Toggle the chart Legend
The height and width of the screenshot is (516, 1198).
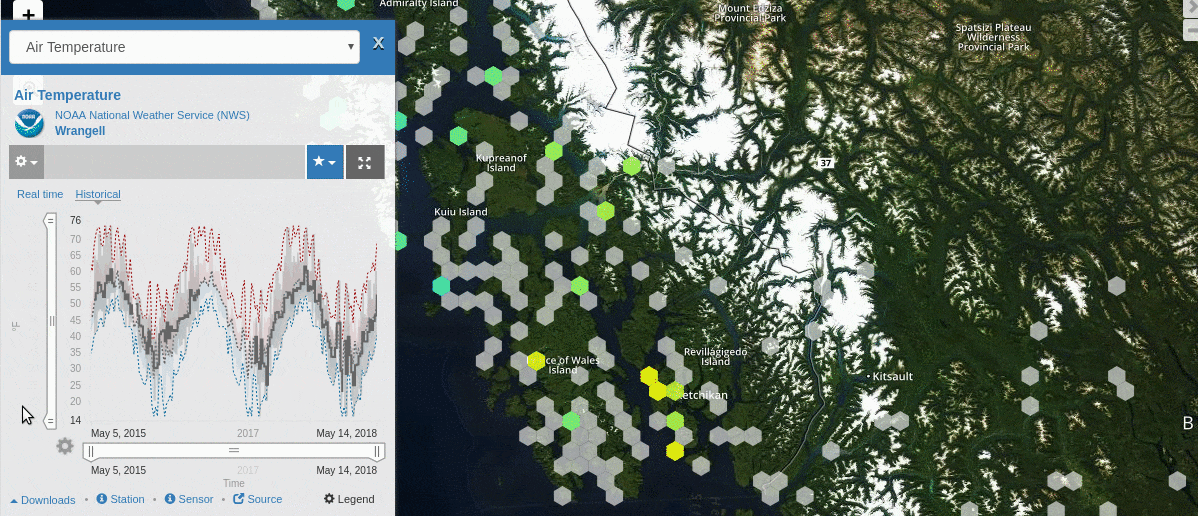[x=349, y=499]
